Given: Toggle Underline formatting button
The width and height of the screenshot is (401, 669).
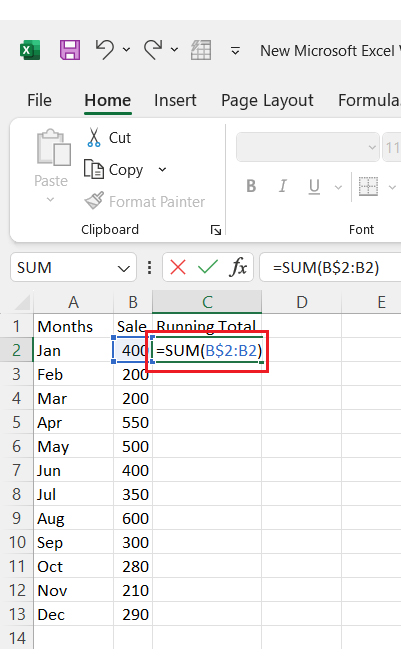Looking at the screenshot, I should (x=314, y=186).
